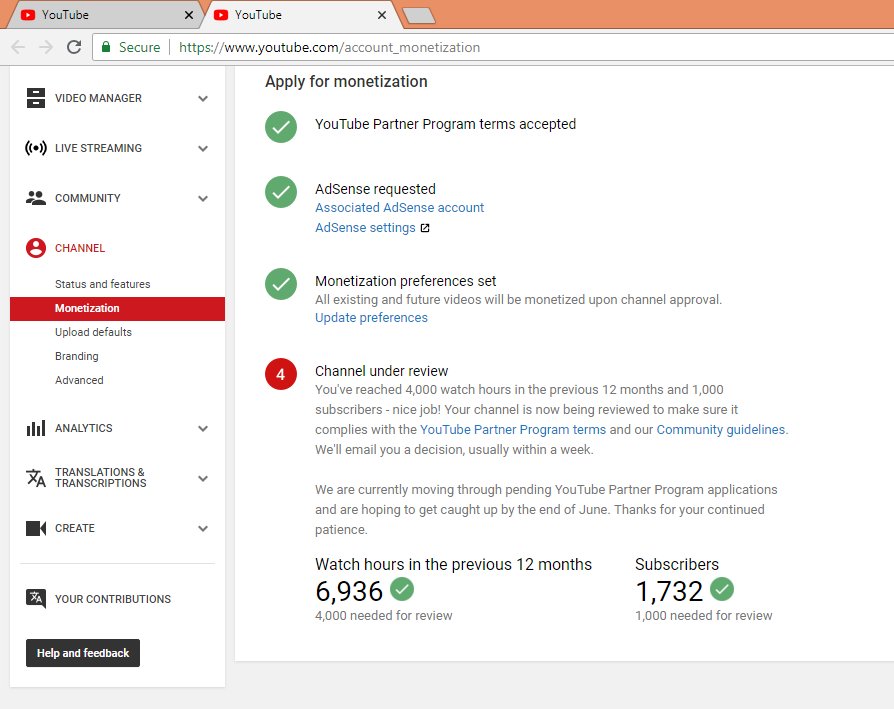The height and width of the screenshot is (709, 894).
Task: Click the '4,000 needed for review' text
Action: click(x=384, y=616)
